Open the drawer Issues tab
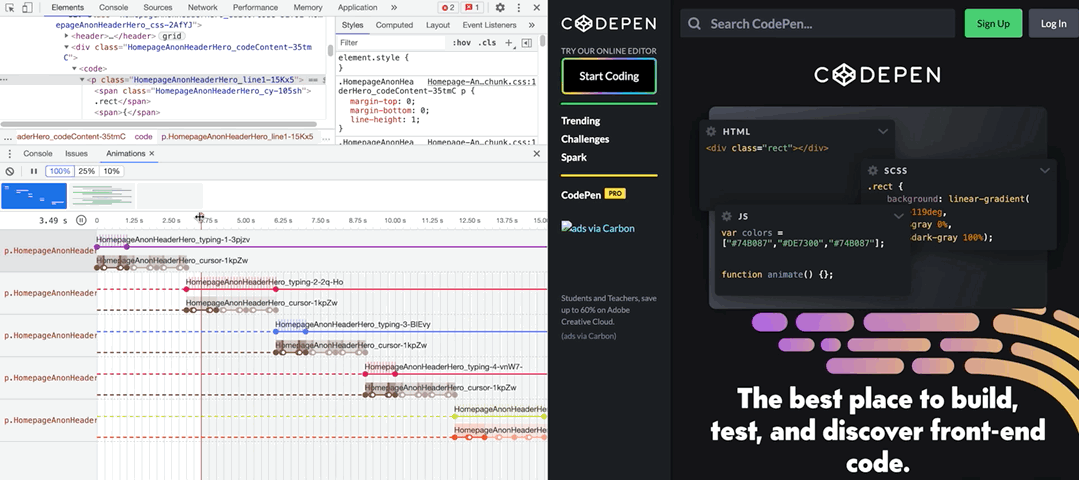The image size is (1079, 480). 76,153
